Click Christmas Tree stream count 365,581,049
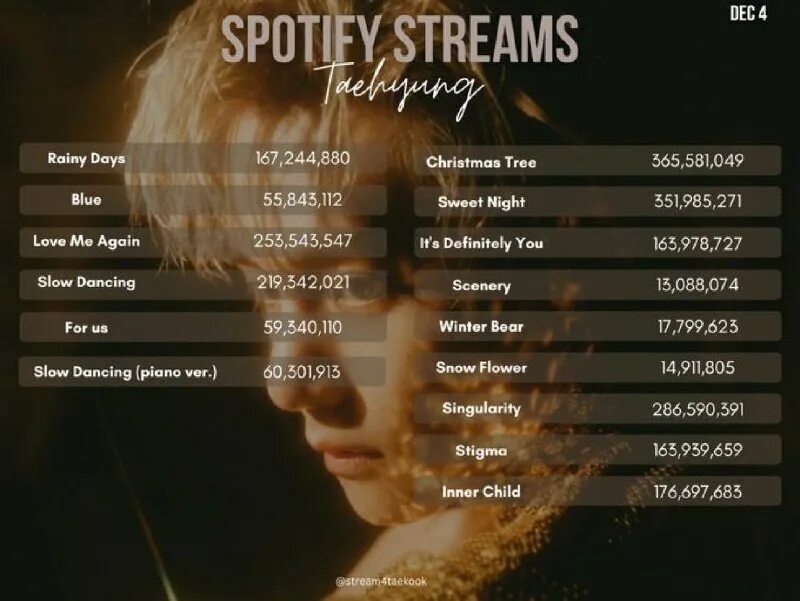Screen dimensions: 800x601 coord(697,161)
